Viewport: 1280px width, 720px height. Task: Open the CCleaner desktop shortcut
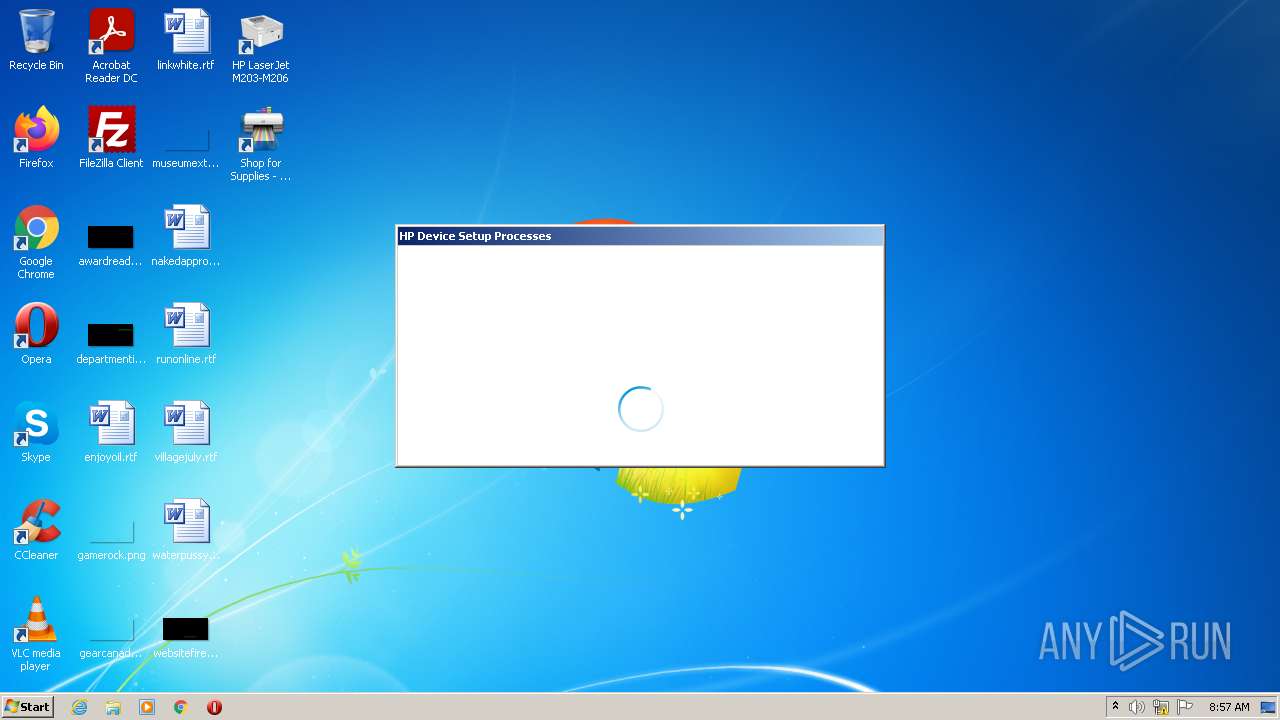[36, 530]
